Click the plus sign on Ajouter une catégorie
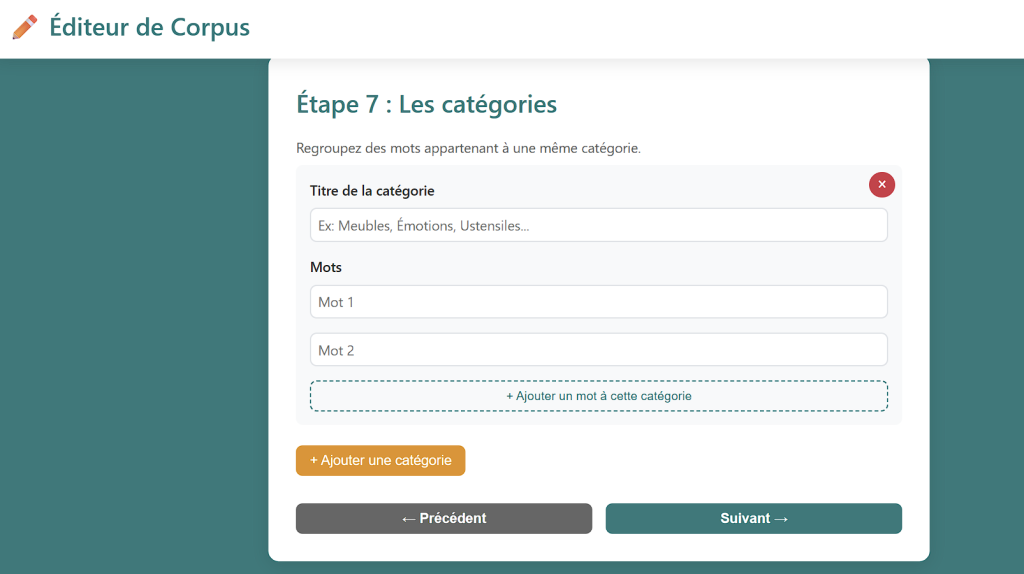Screen dimensions: 1024x574 pos(314,461)
